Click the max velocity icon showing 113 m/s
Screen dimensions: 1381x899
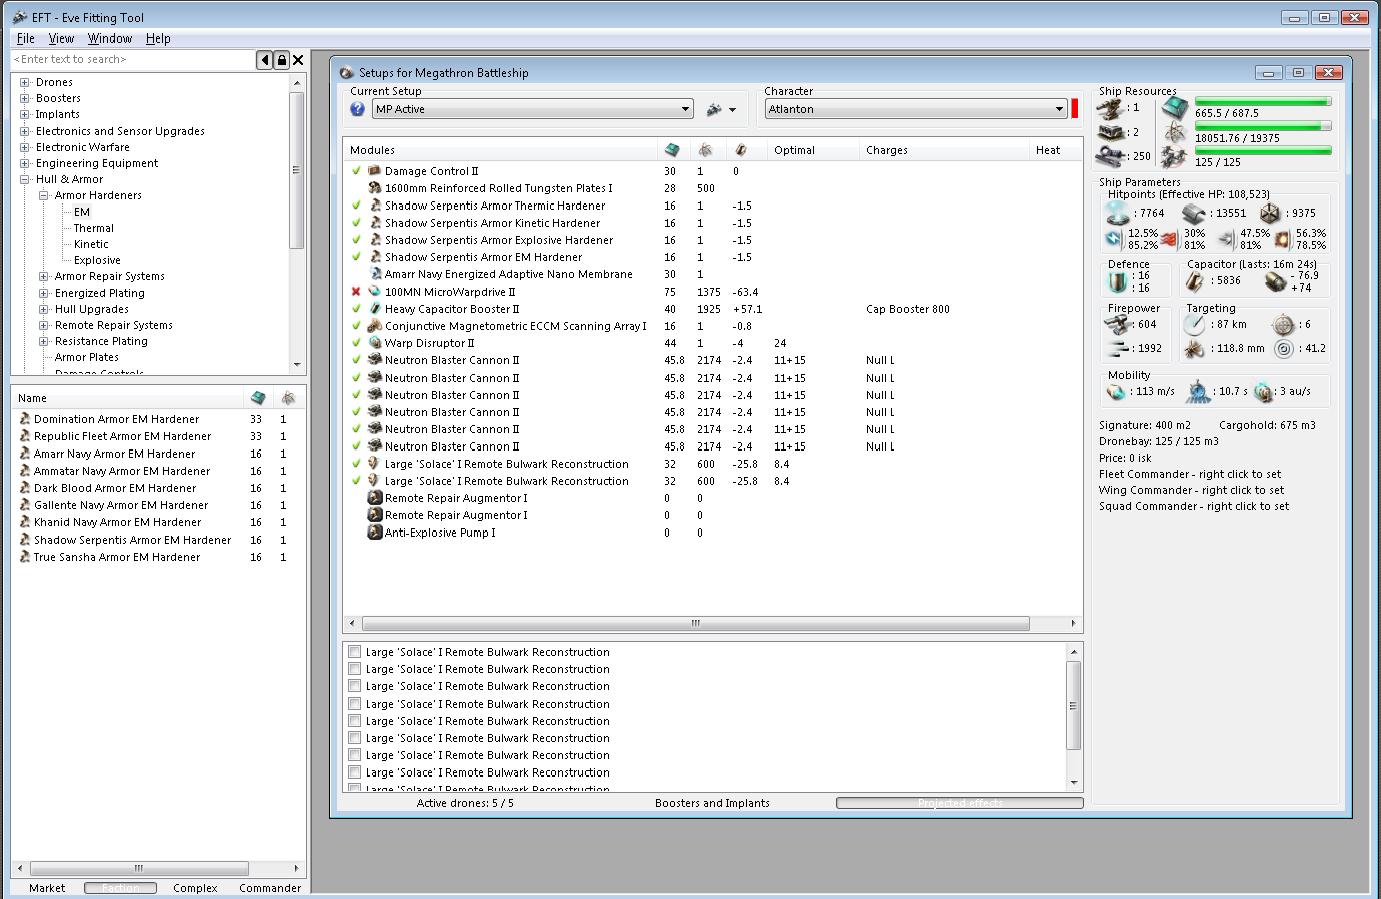[1116, 391]
